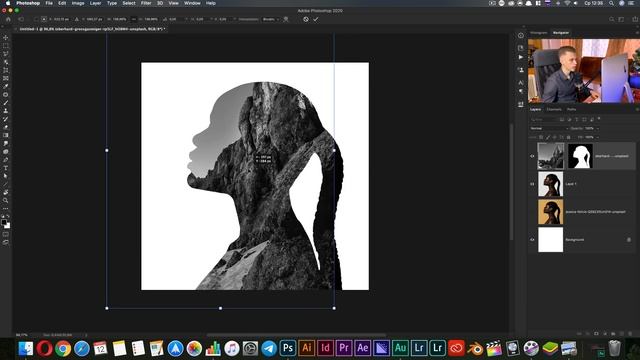The height and width of the screenshot is (360, 640).
Task: Open the interpolation dropdown in the options bar
Action: pos(271,19)
